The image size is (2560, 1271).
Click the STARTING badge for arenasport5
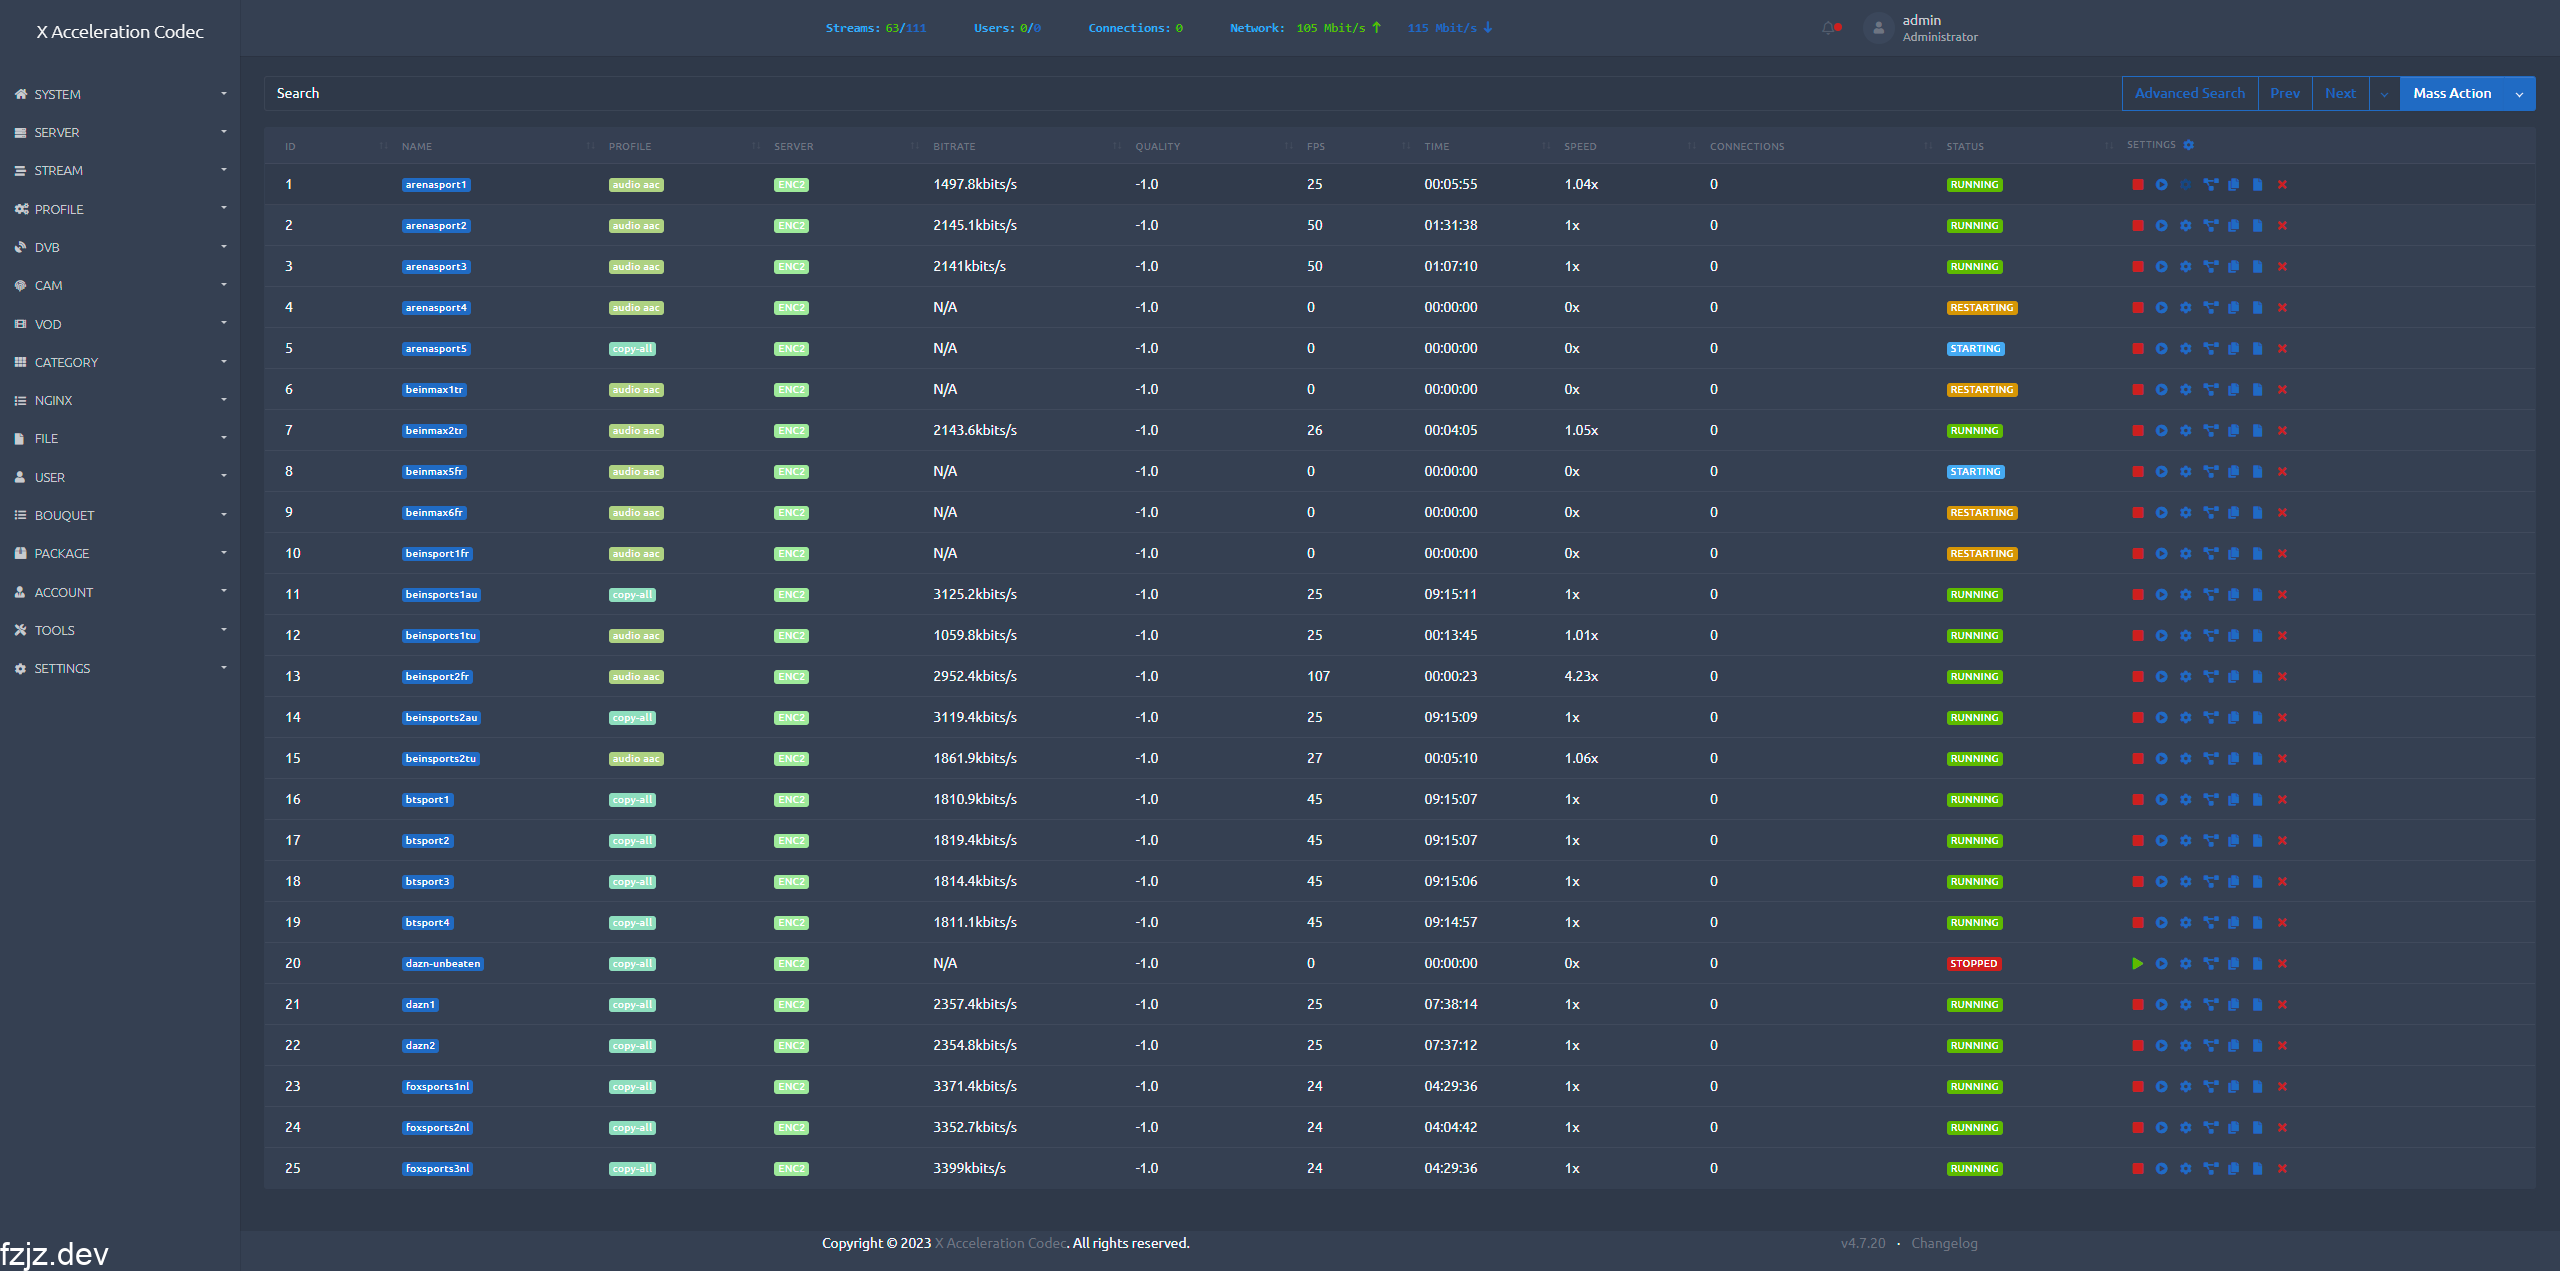click(1975, 349)
